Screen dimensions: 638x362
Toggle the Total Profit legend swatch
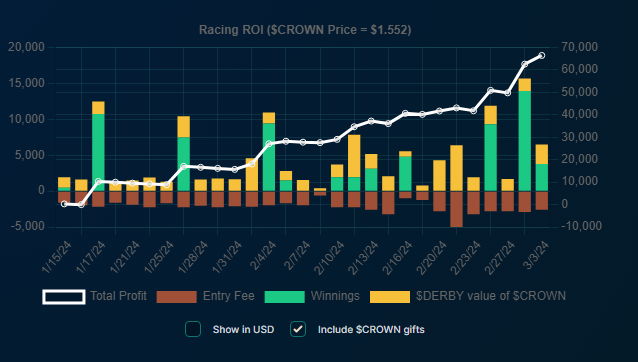pos(64,297)
